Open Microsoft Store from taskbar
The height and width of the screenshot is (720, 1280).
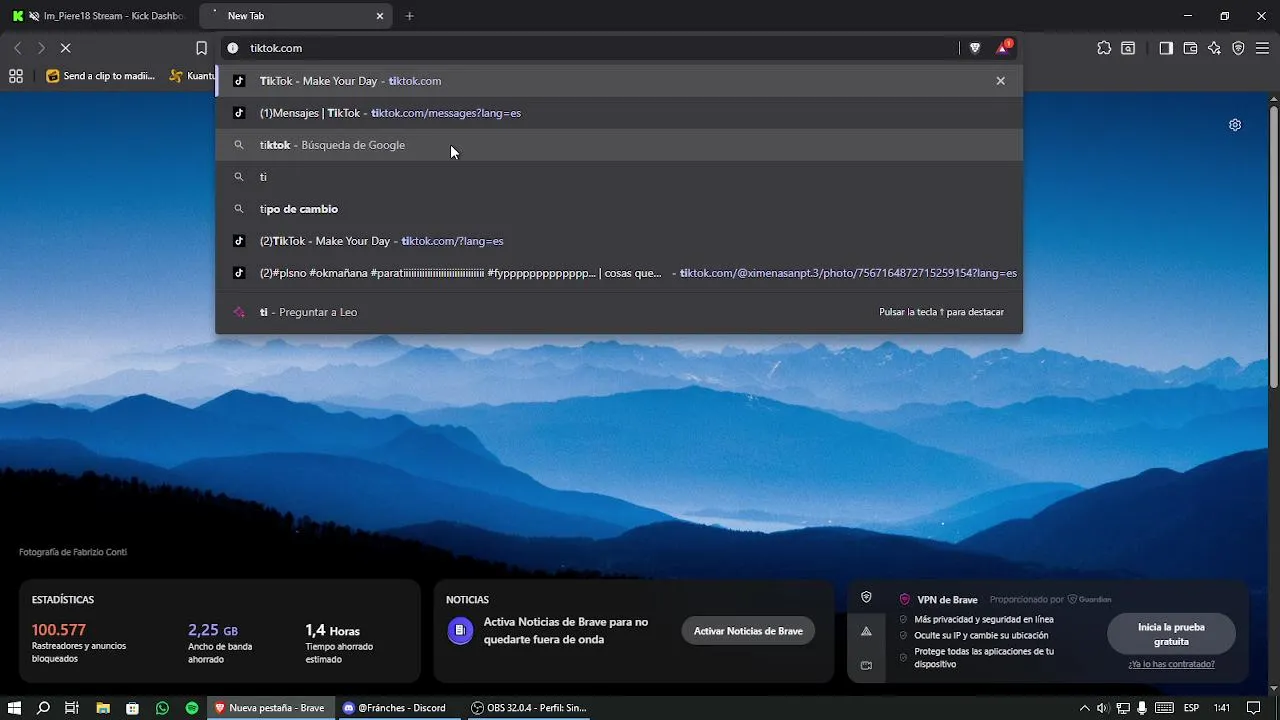(x=132, y=708)
